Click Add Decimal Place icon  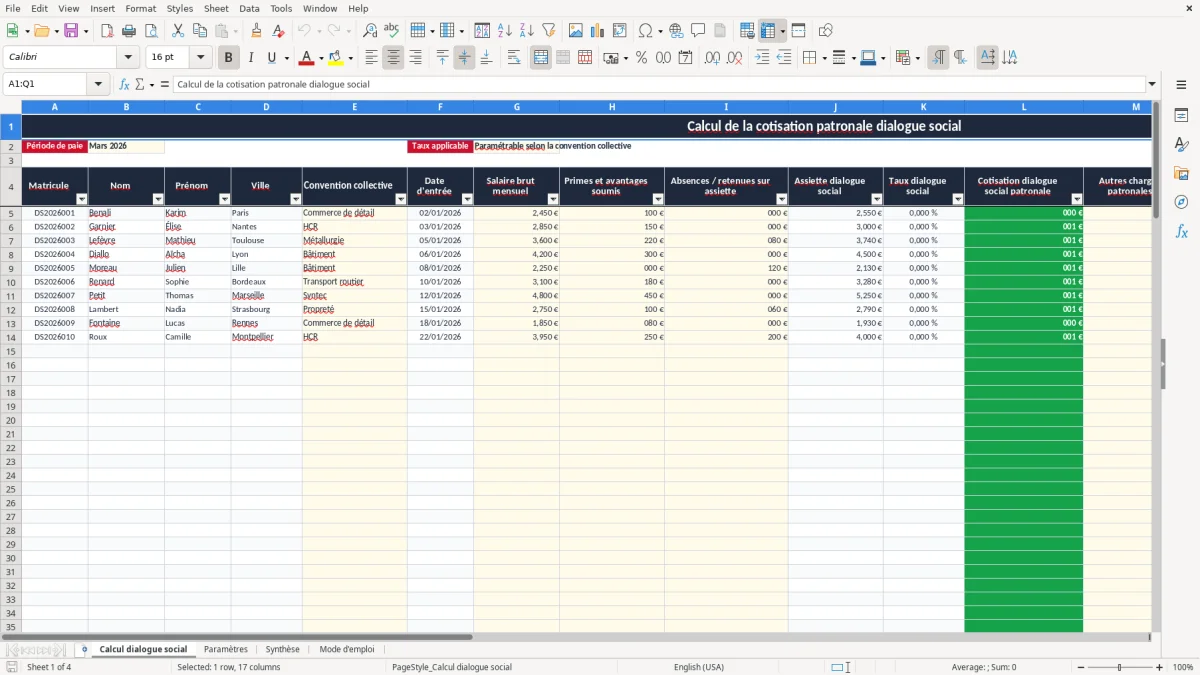[713, 58]
